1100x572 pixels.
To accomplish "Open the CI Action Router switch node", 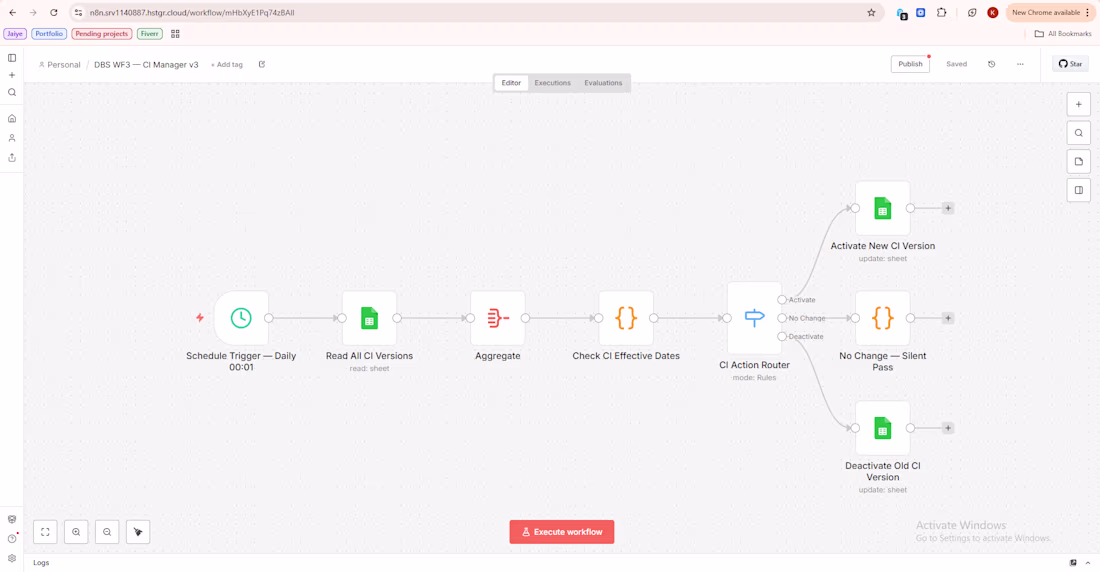I will coord(754,318).
